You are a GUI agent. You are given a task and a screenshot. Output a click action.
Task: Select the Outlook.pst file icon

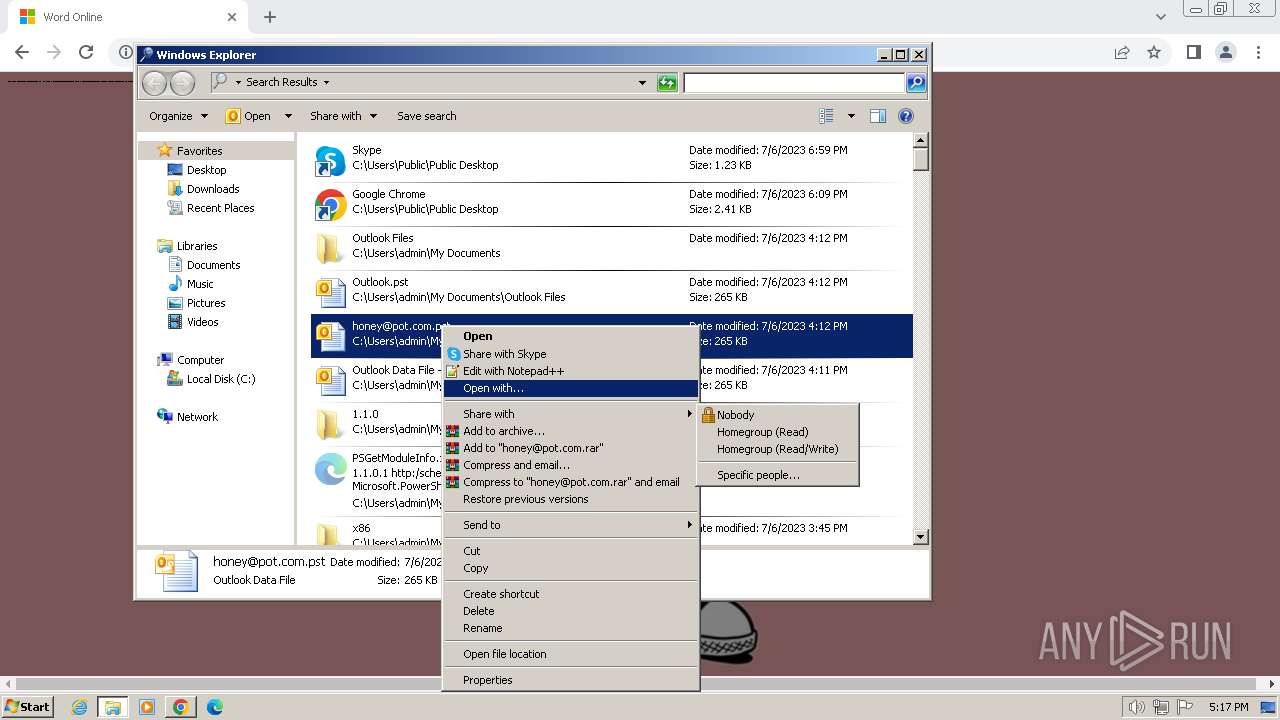[x=330, y=292]
